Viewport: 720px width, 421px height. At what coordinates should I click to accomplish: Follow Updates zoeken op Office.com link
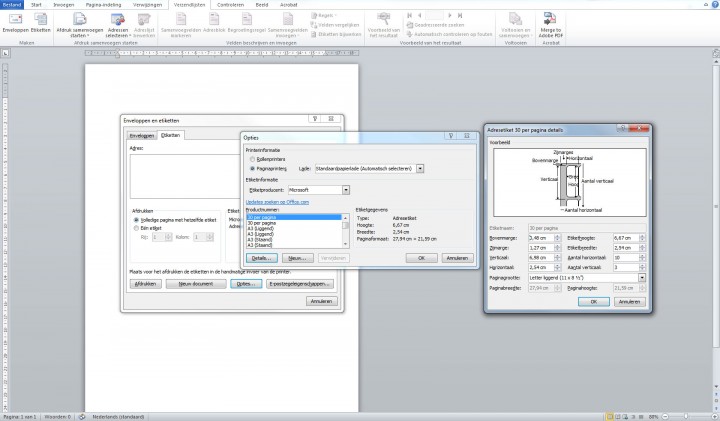point(277,202)
